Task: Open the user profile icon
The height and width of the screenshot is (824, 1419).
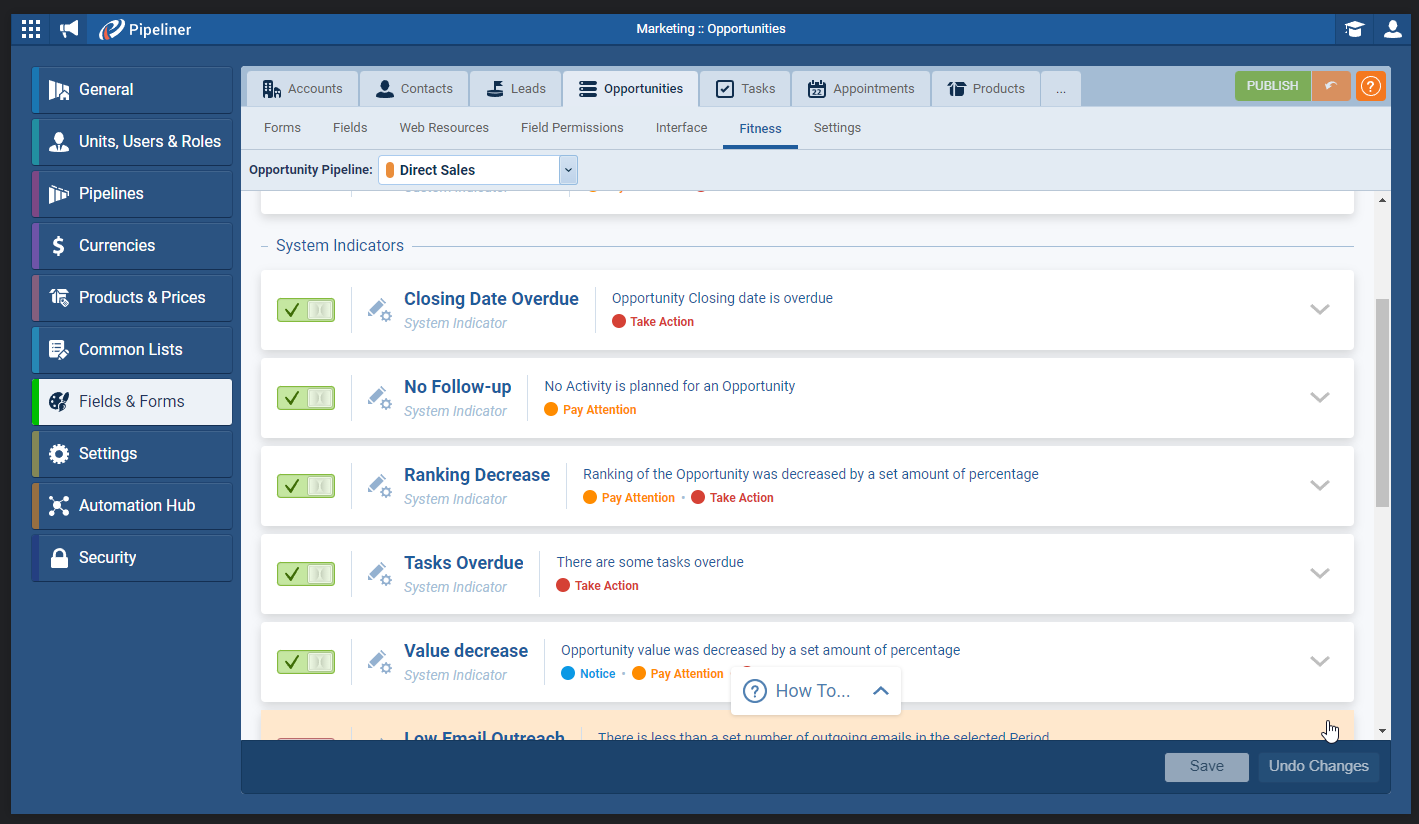Action: 1392,29
